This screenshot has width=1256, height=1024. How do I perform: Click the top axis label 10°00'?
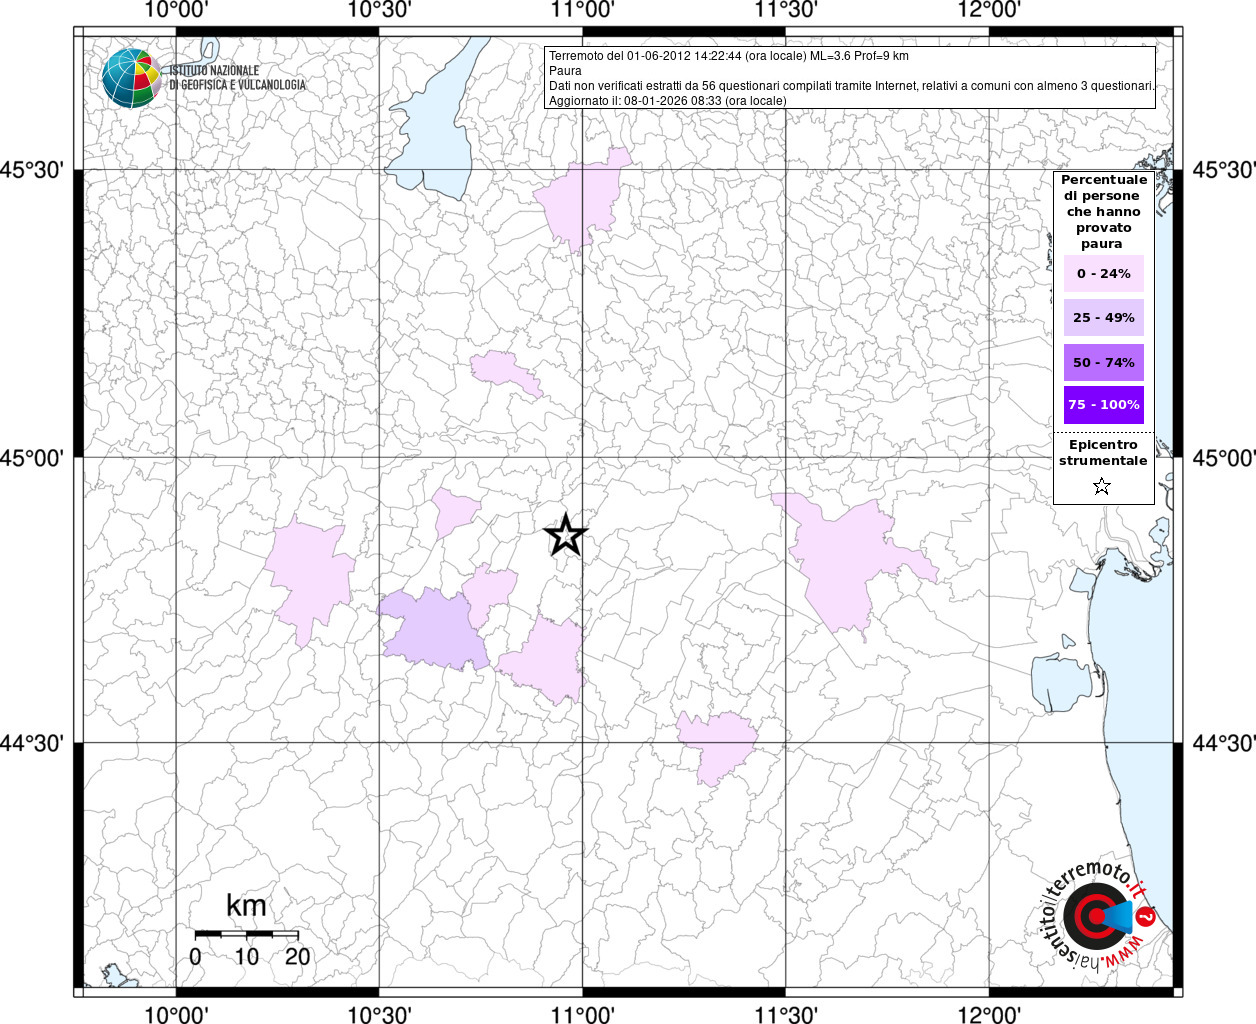176,10
